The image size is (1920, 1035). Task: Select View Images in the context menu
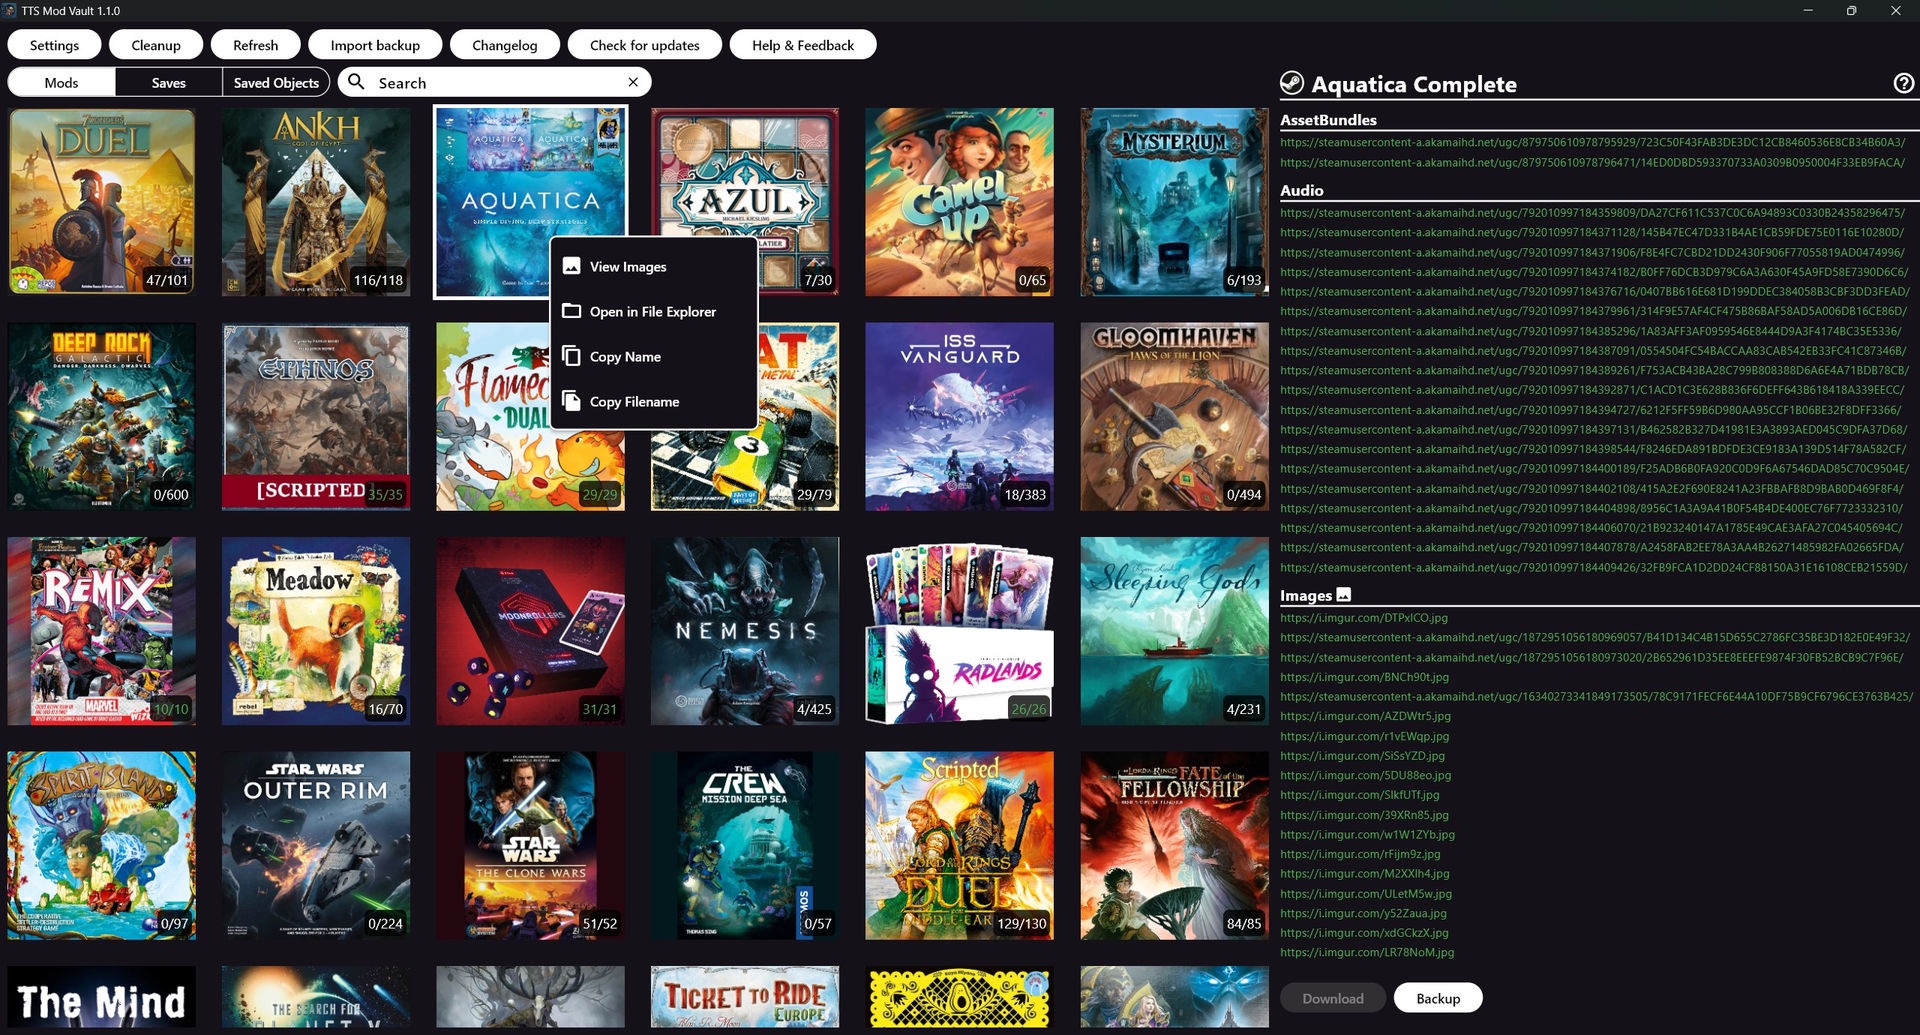point(654,267)
